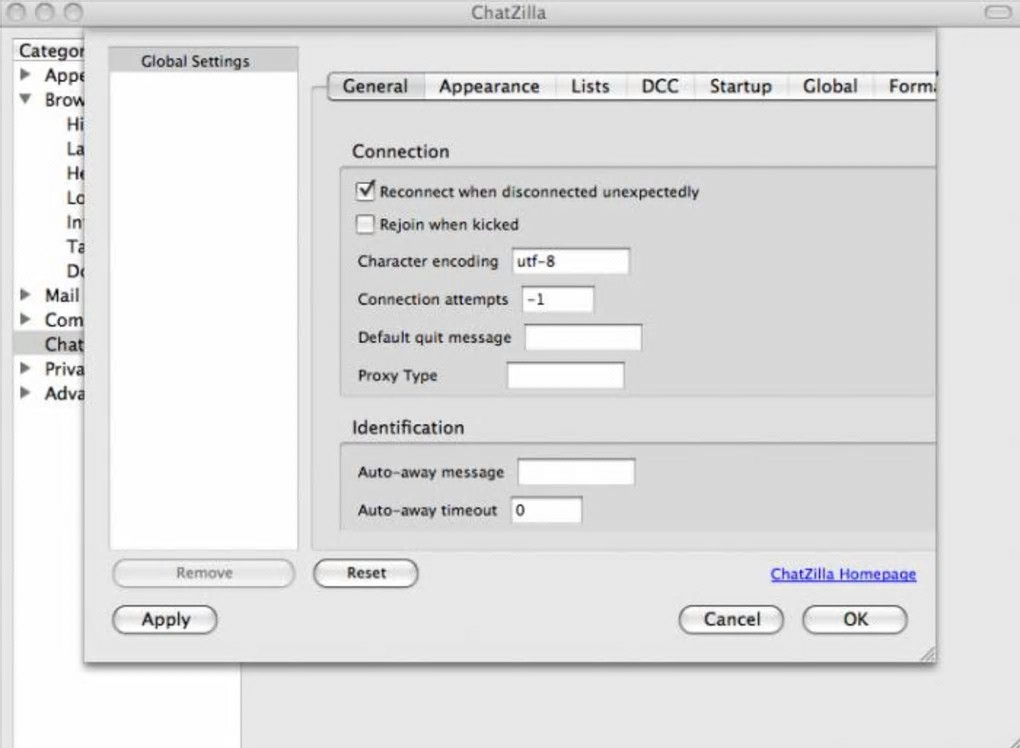Click the Apply button

(x=165, y=619)
